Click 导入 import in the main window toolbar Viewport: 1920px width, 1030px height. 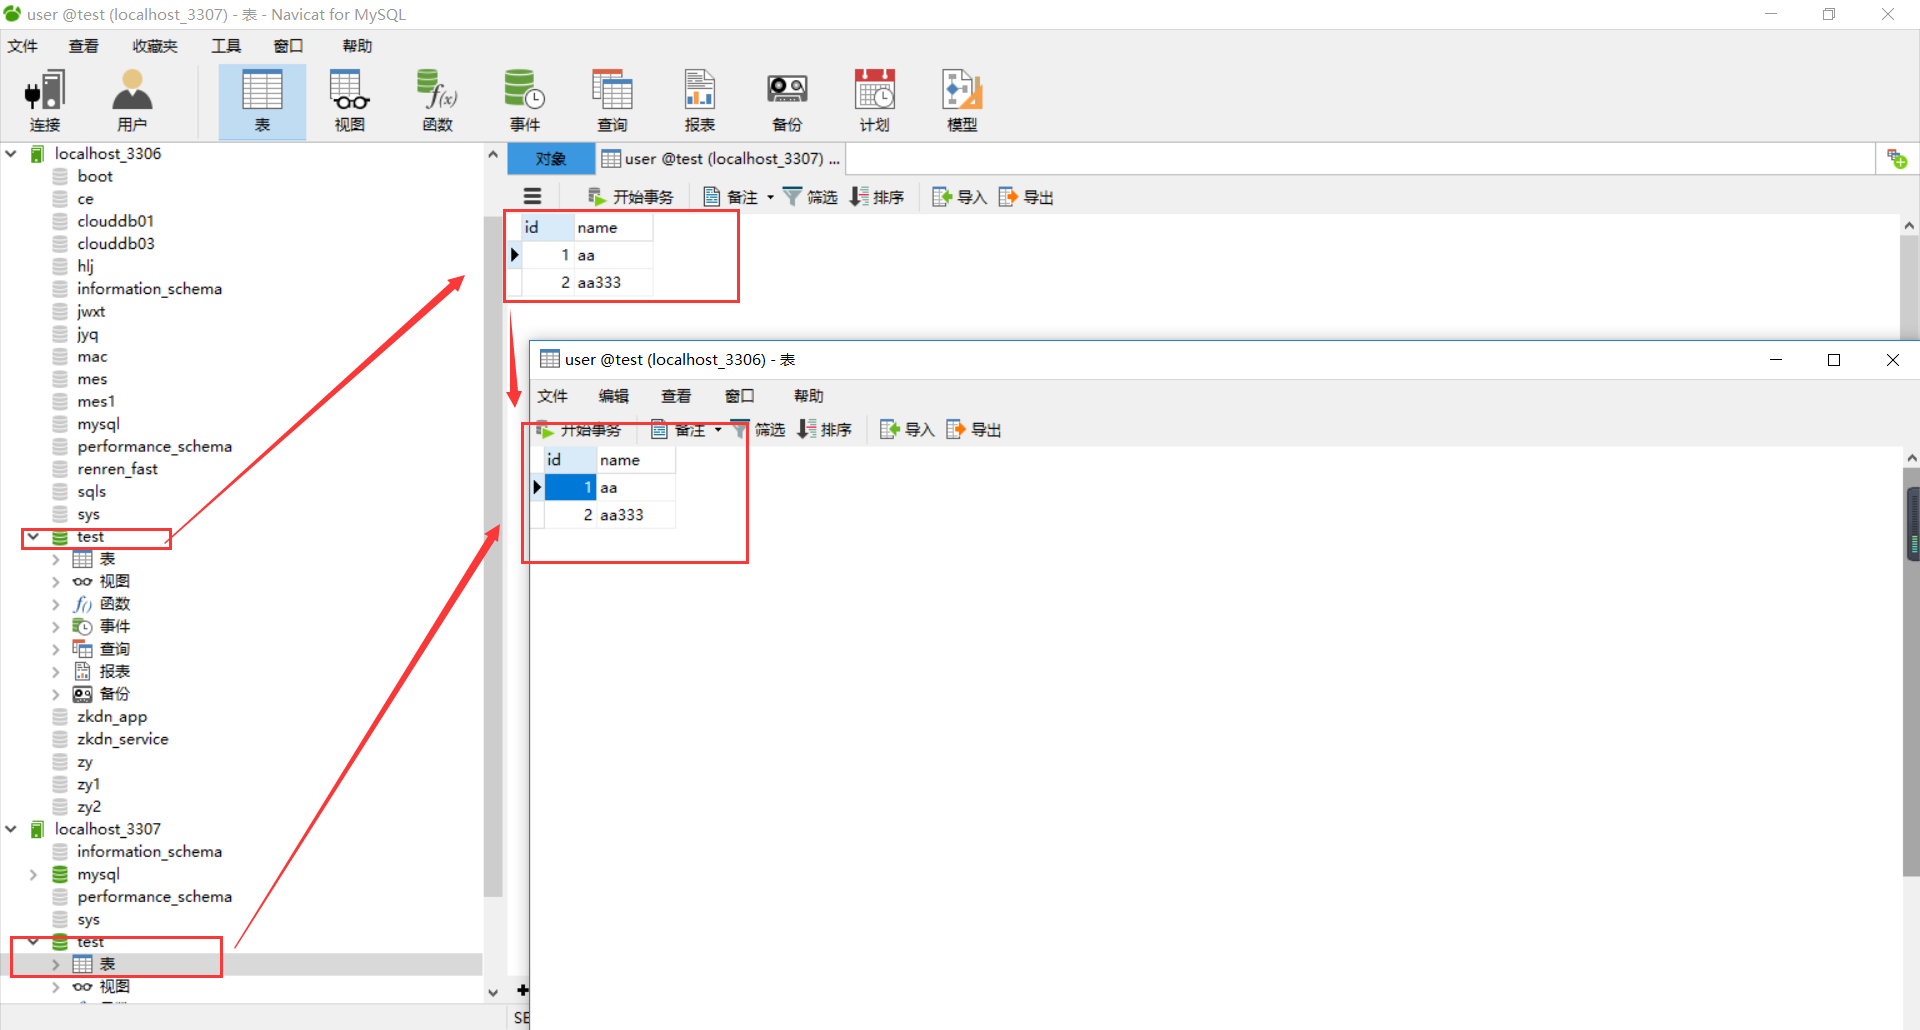960,197
